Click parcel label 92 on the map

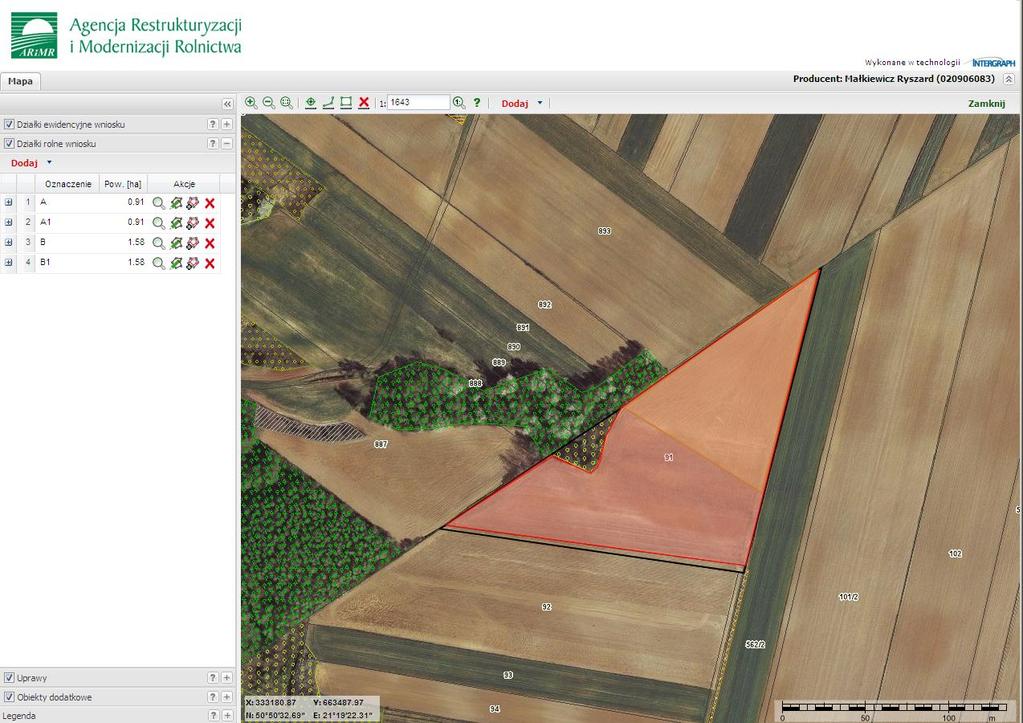[x=546, y=607]
